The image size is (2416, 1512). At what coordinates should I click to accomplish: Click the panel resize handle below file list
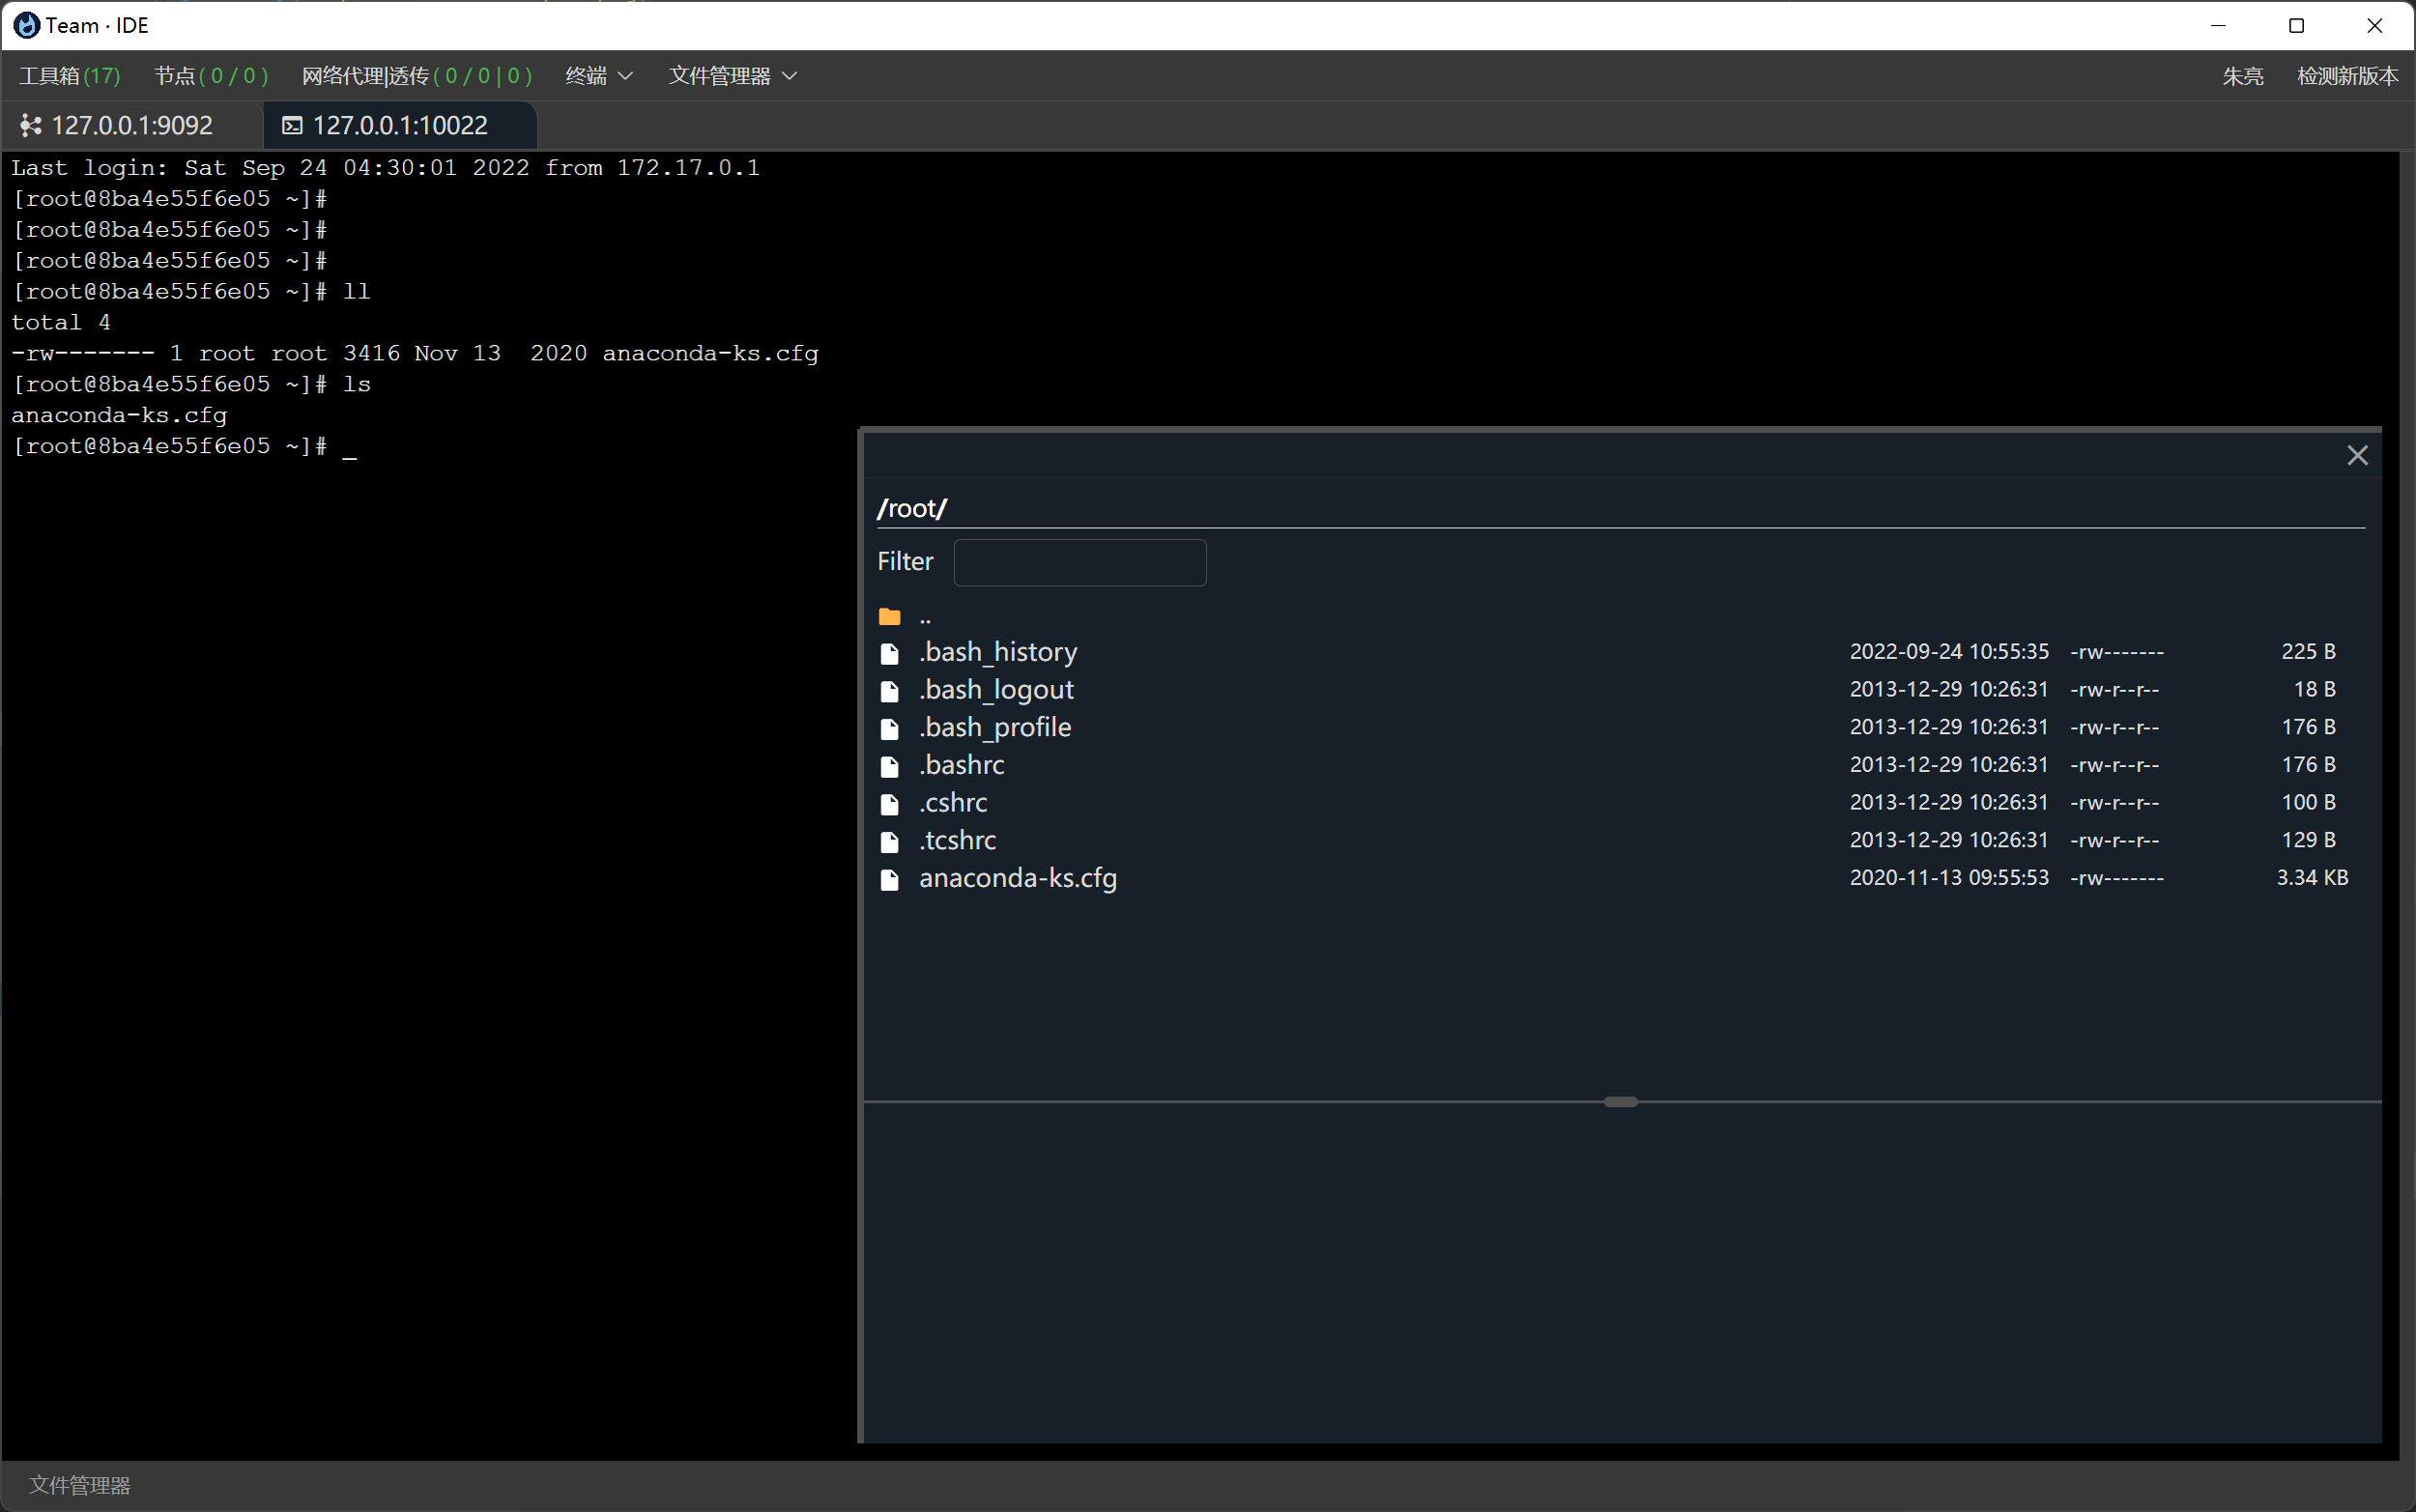(1620, 1102)
